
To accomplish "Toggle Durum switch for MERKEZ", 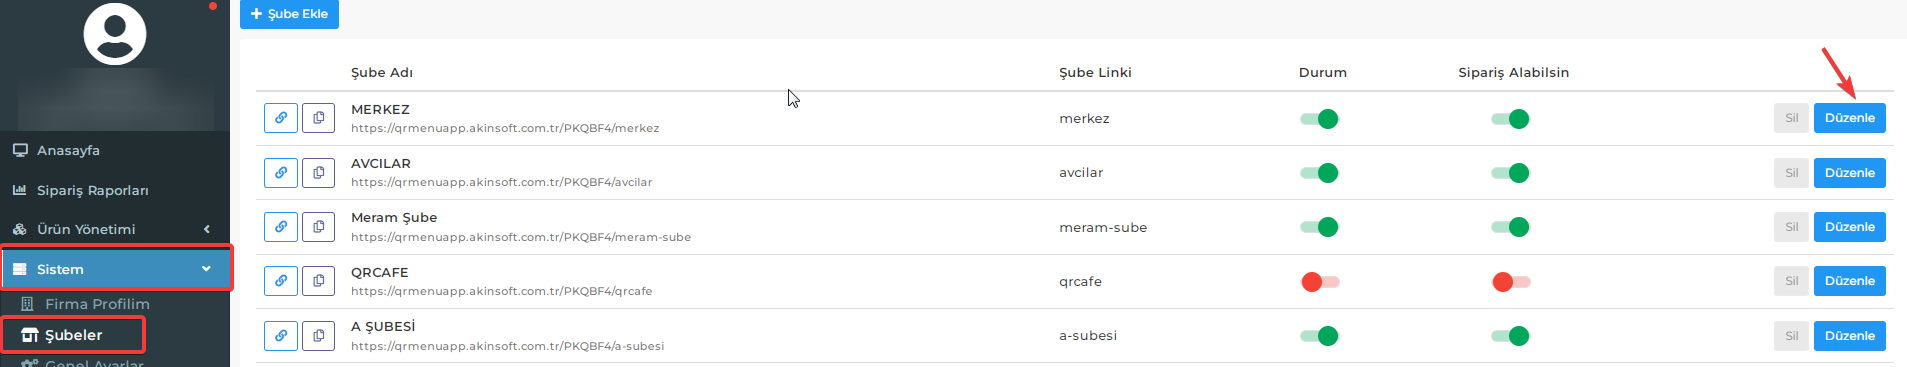I will tap(1319, 119).
